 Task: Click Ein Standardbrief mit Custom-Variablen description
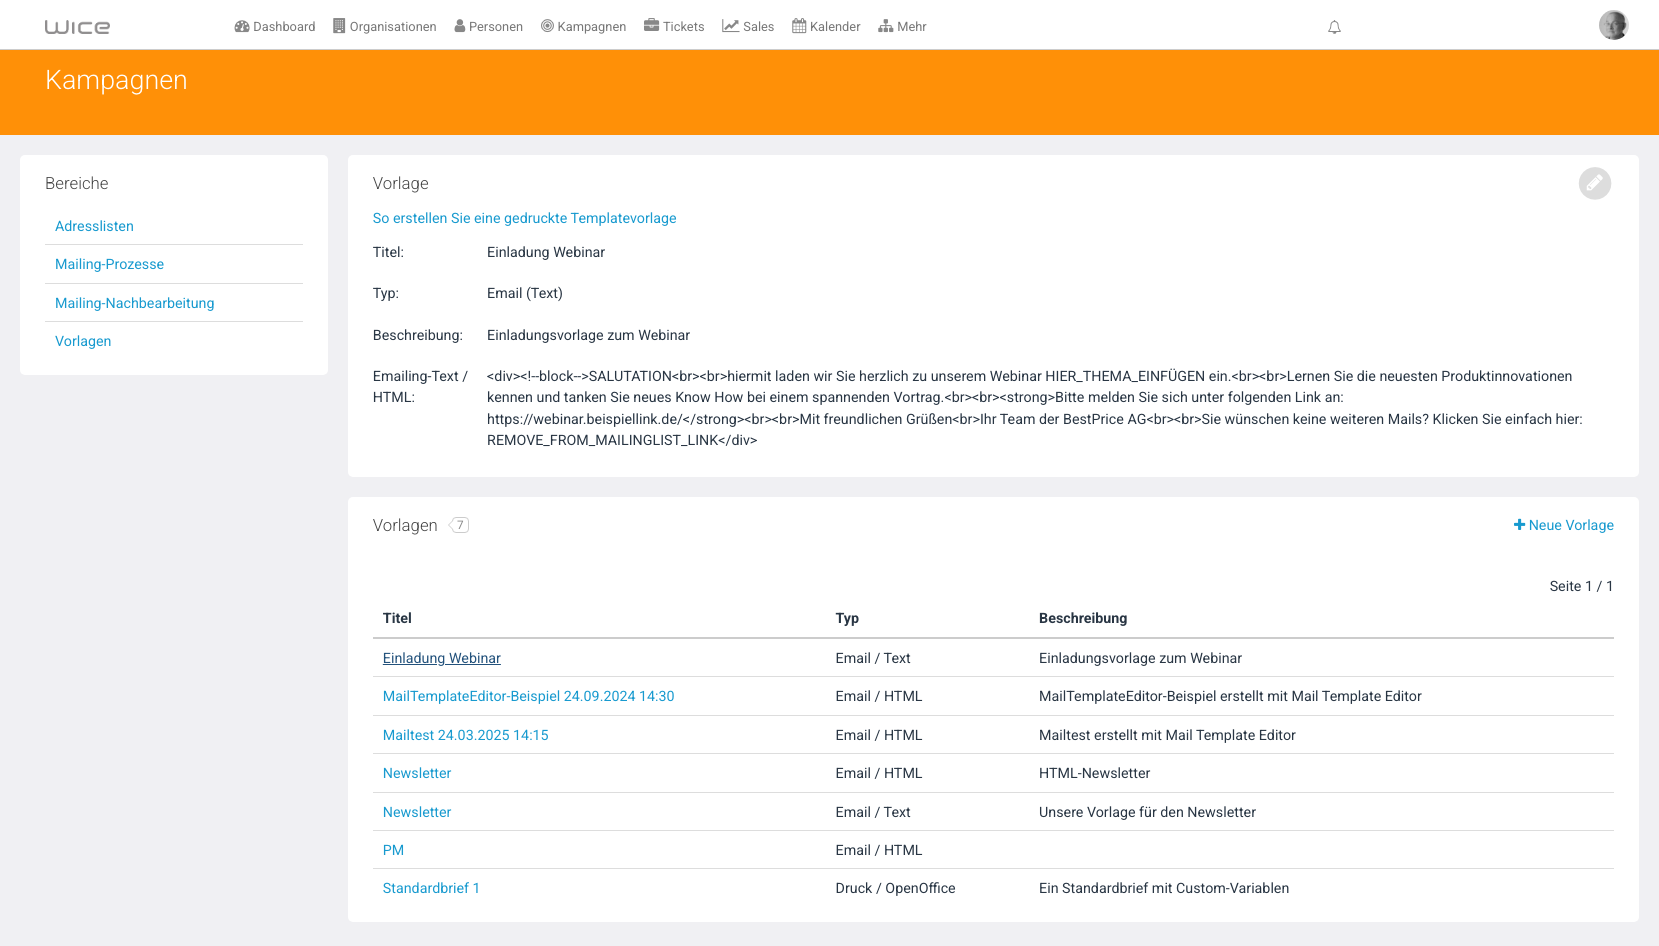pyautogui.click(x=1164, y=888)
